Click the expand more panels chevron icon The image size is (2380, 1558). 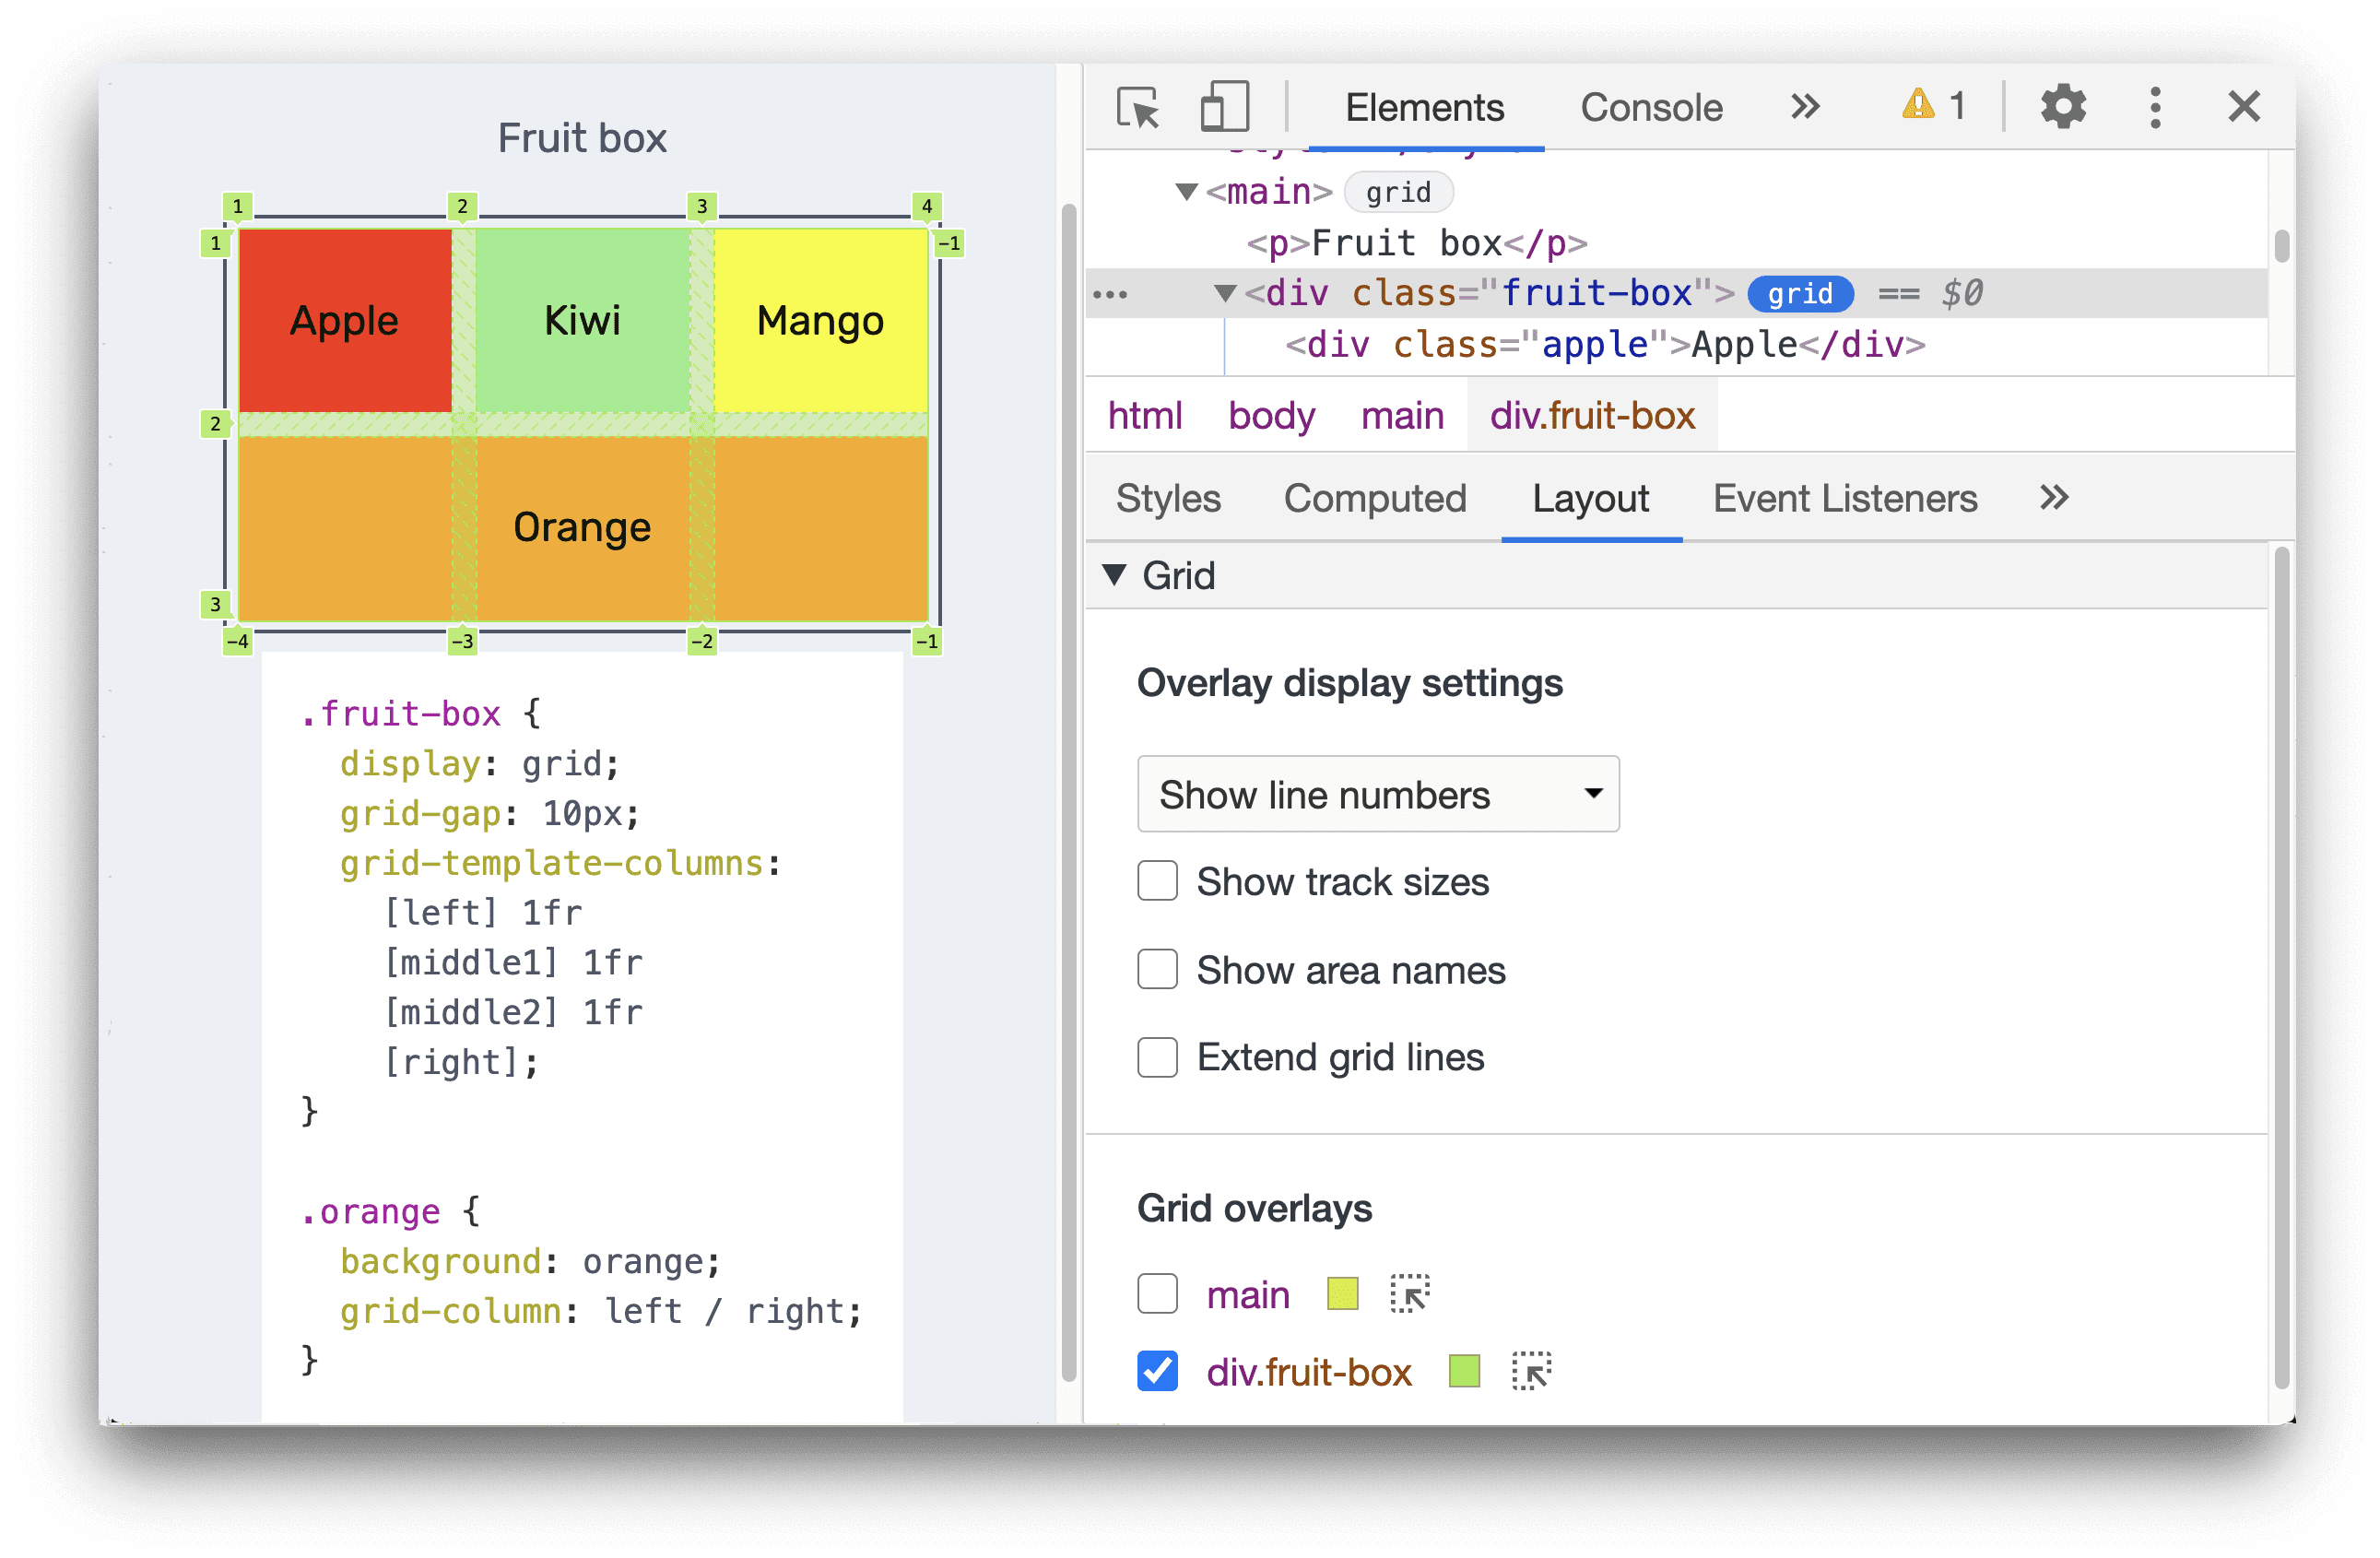(2055, 499)
